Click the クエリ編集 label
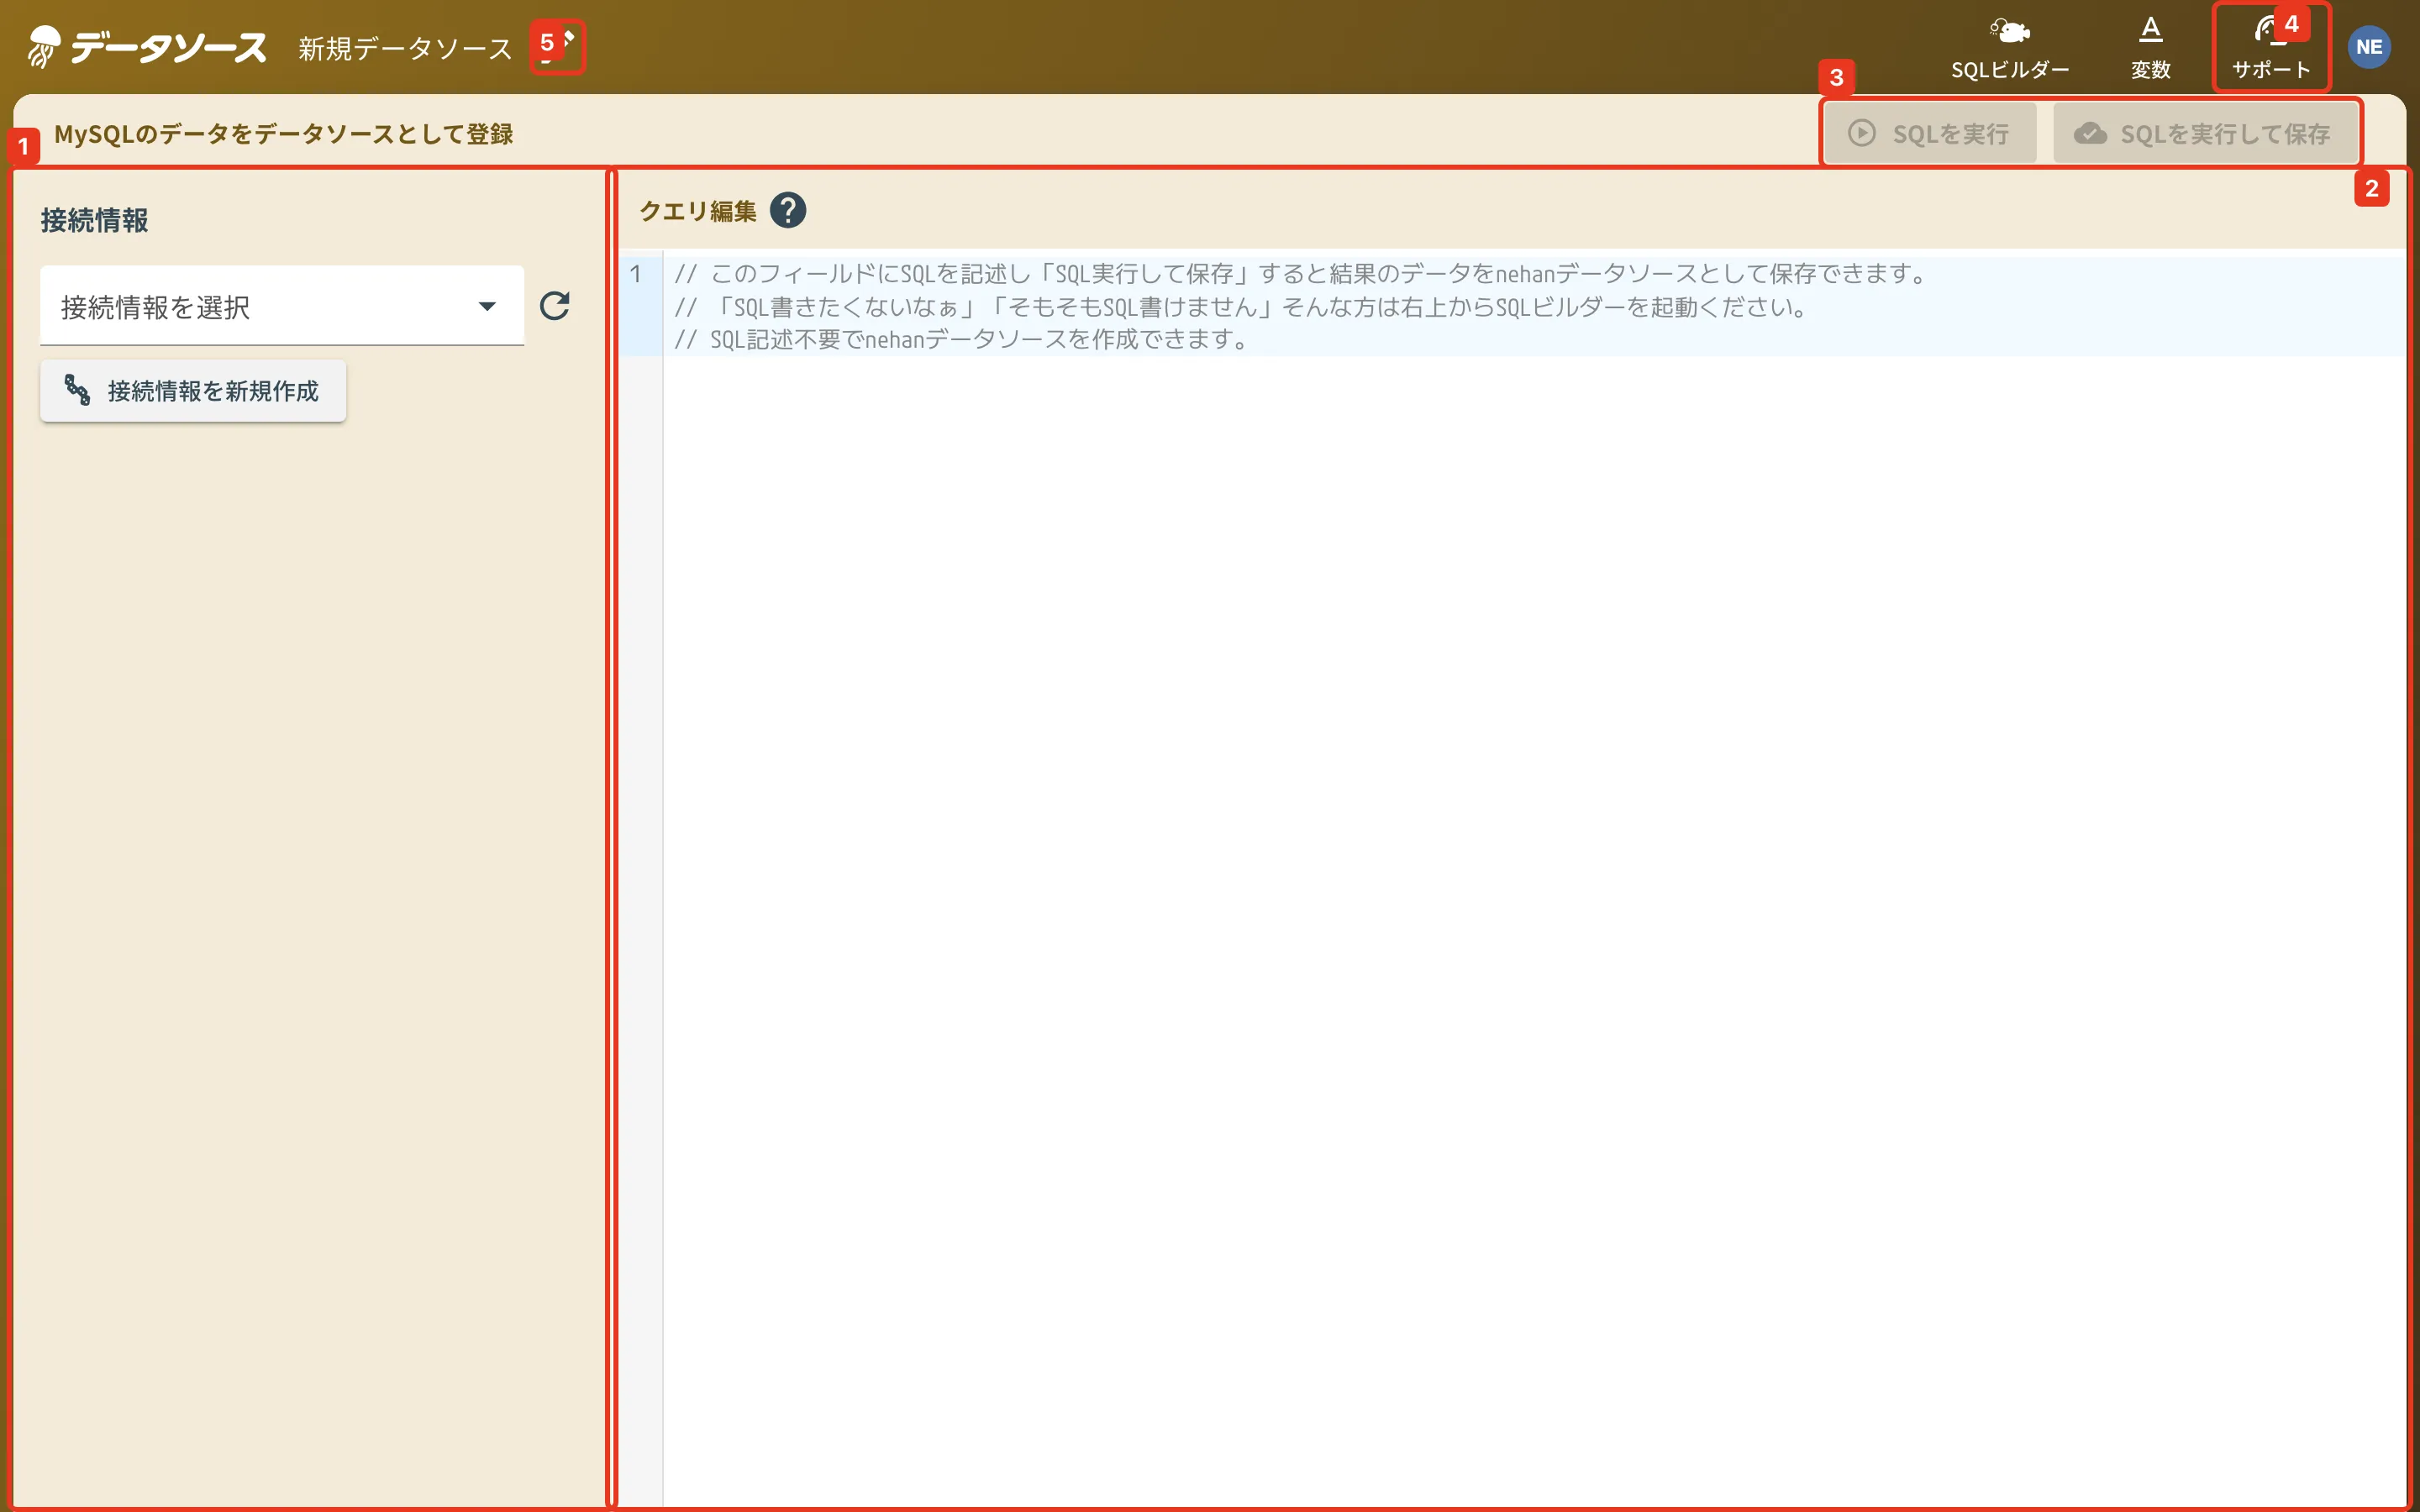 (x=698, y=211)
